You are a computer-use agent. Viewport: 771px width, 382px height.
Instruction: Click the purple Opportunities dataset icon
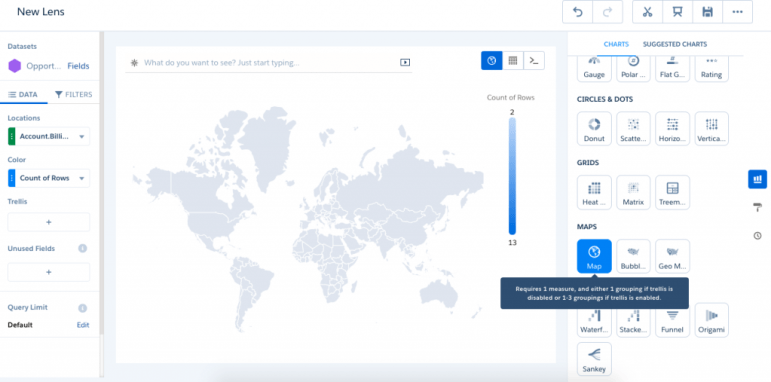coord(15,66)
